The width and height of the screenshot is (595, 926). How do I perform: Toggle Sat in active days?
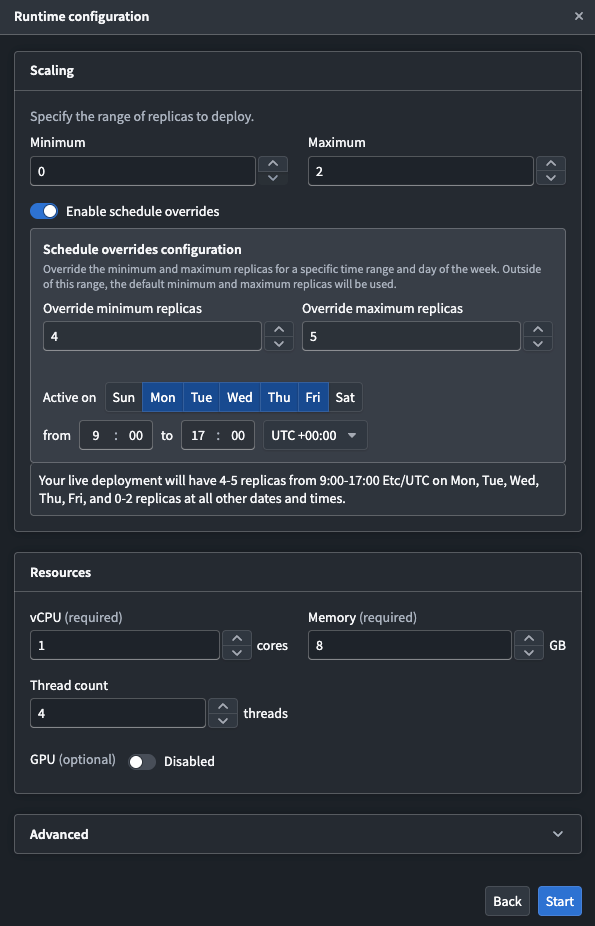click(x=345, y=397)
